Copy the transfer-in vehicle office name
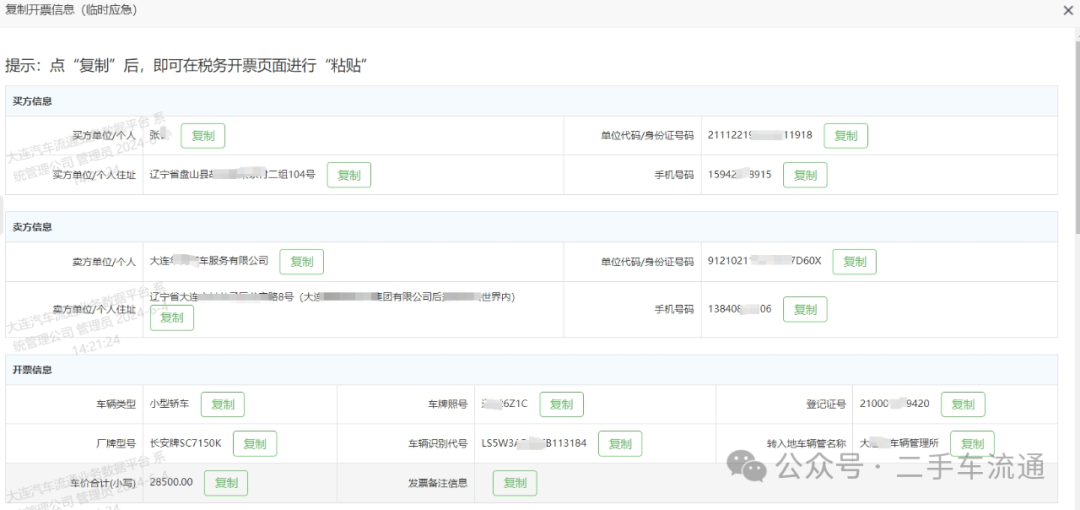Screen dimensions: 1080x510 [972, 444]
